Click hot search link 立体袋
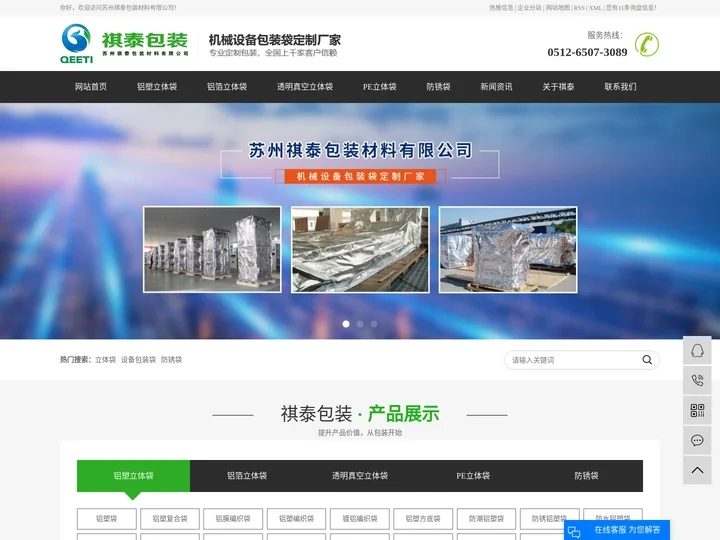Screen dimensions: 720x540 point(106,360)
